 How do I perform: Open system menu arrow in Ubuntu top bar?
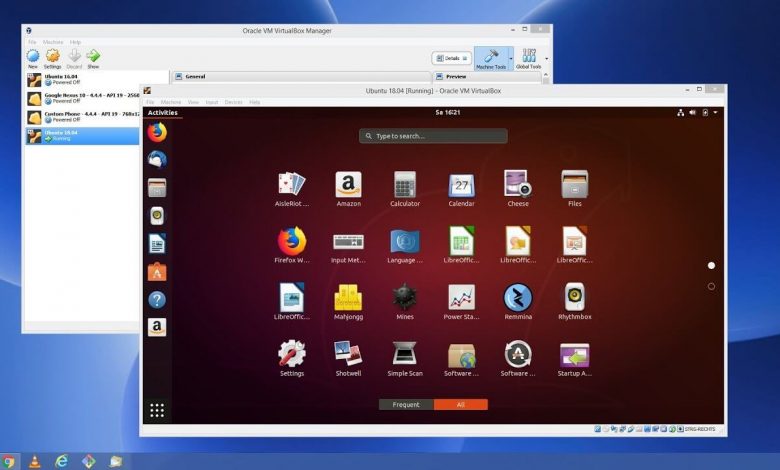coord(715,112)
